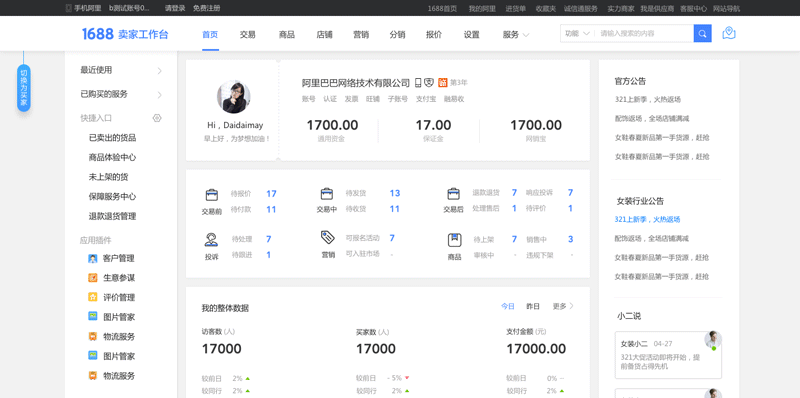Open the 店铺 navigation tab
The height and width of the screenshot is (398, 800).
tap(324, 35)
